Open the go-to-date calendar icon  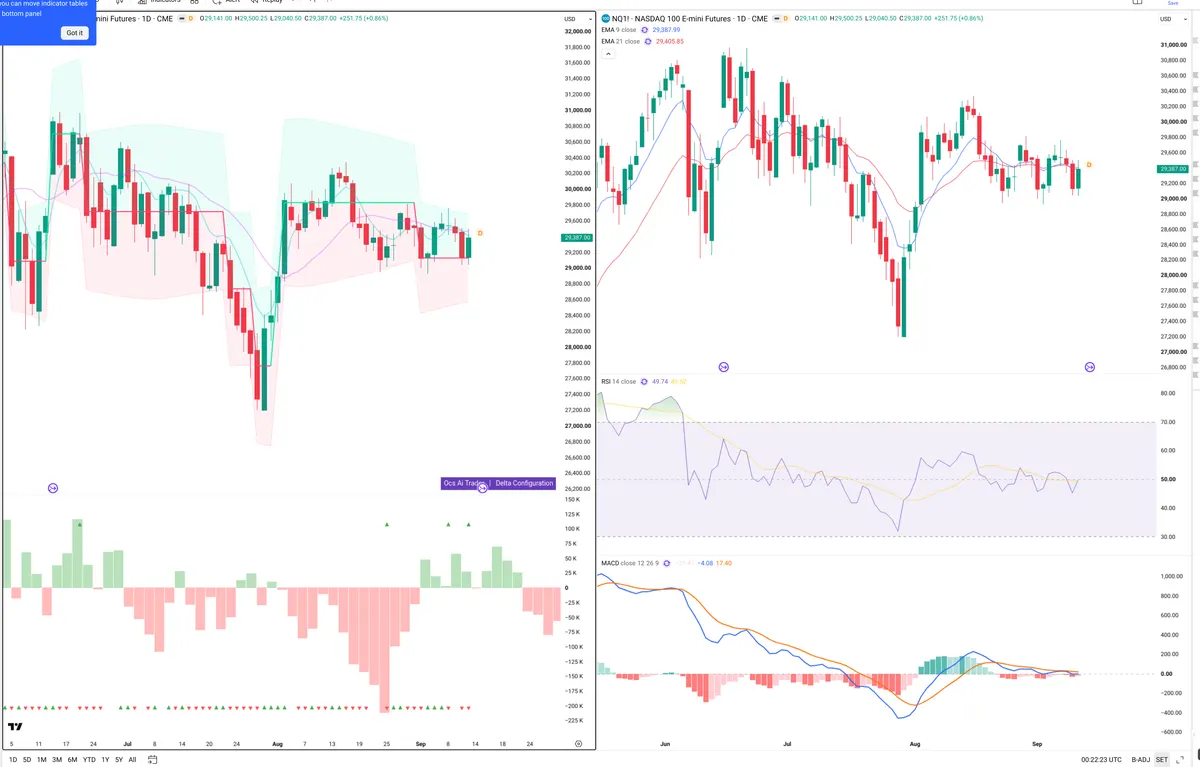pyautogui.click(x=153, y=760)
